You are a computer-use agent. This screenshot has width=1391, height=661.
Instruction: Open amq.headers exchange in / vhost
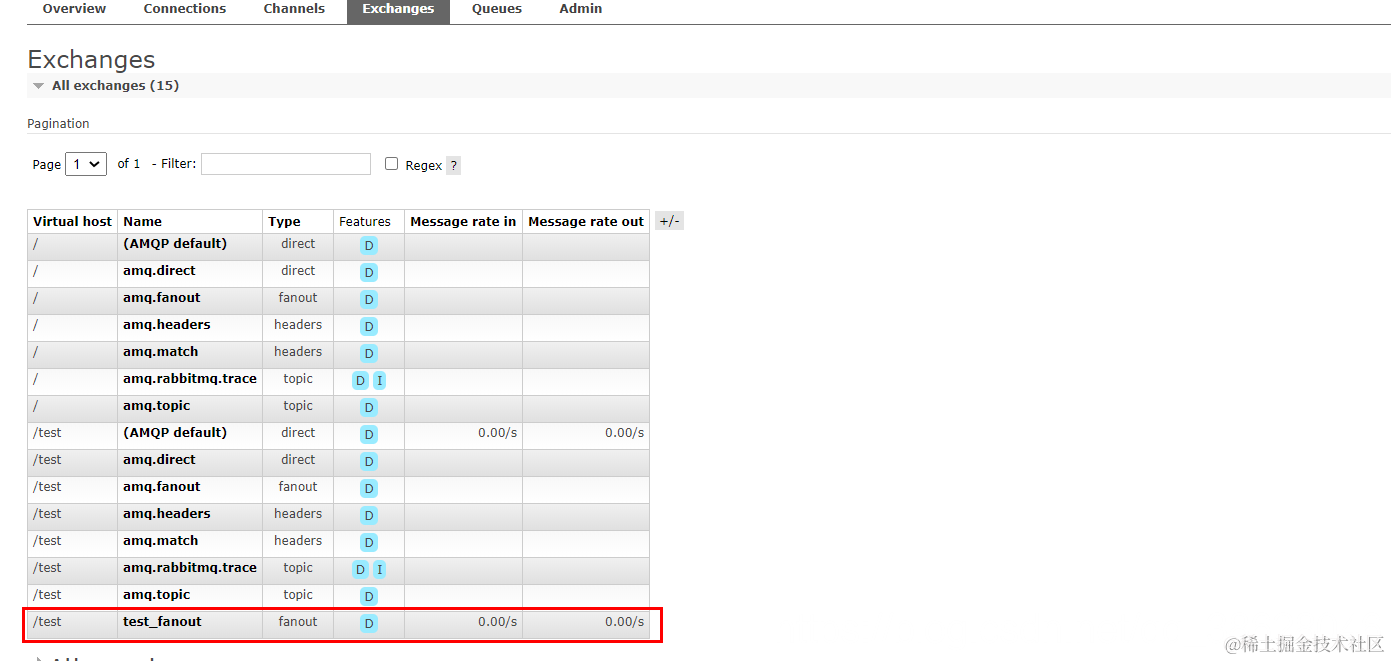(x=166, y=325)
